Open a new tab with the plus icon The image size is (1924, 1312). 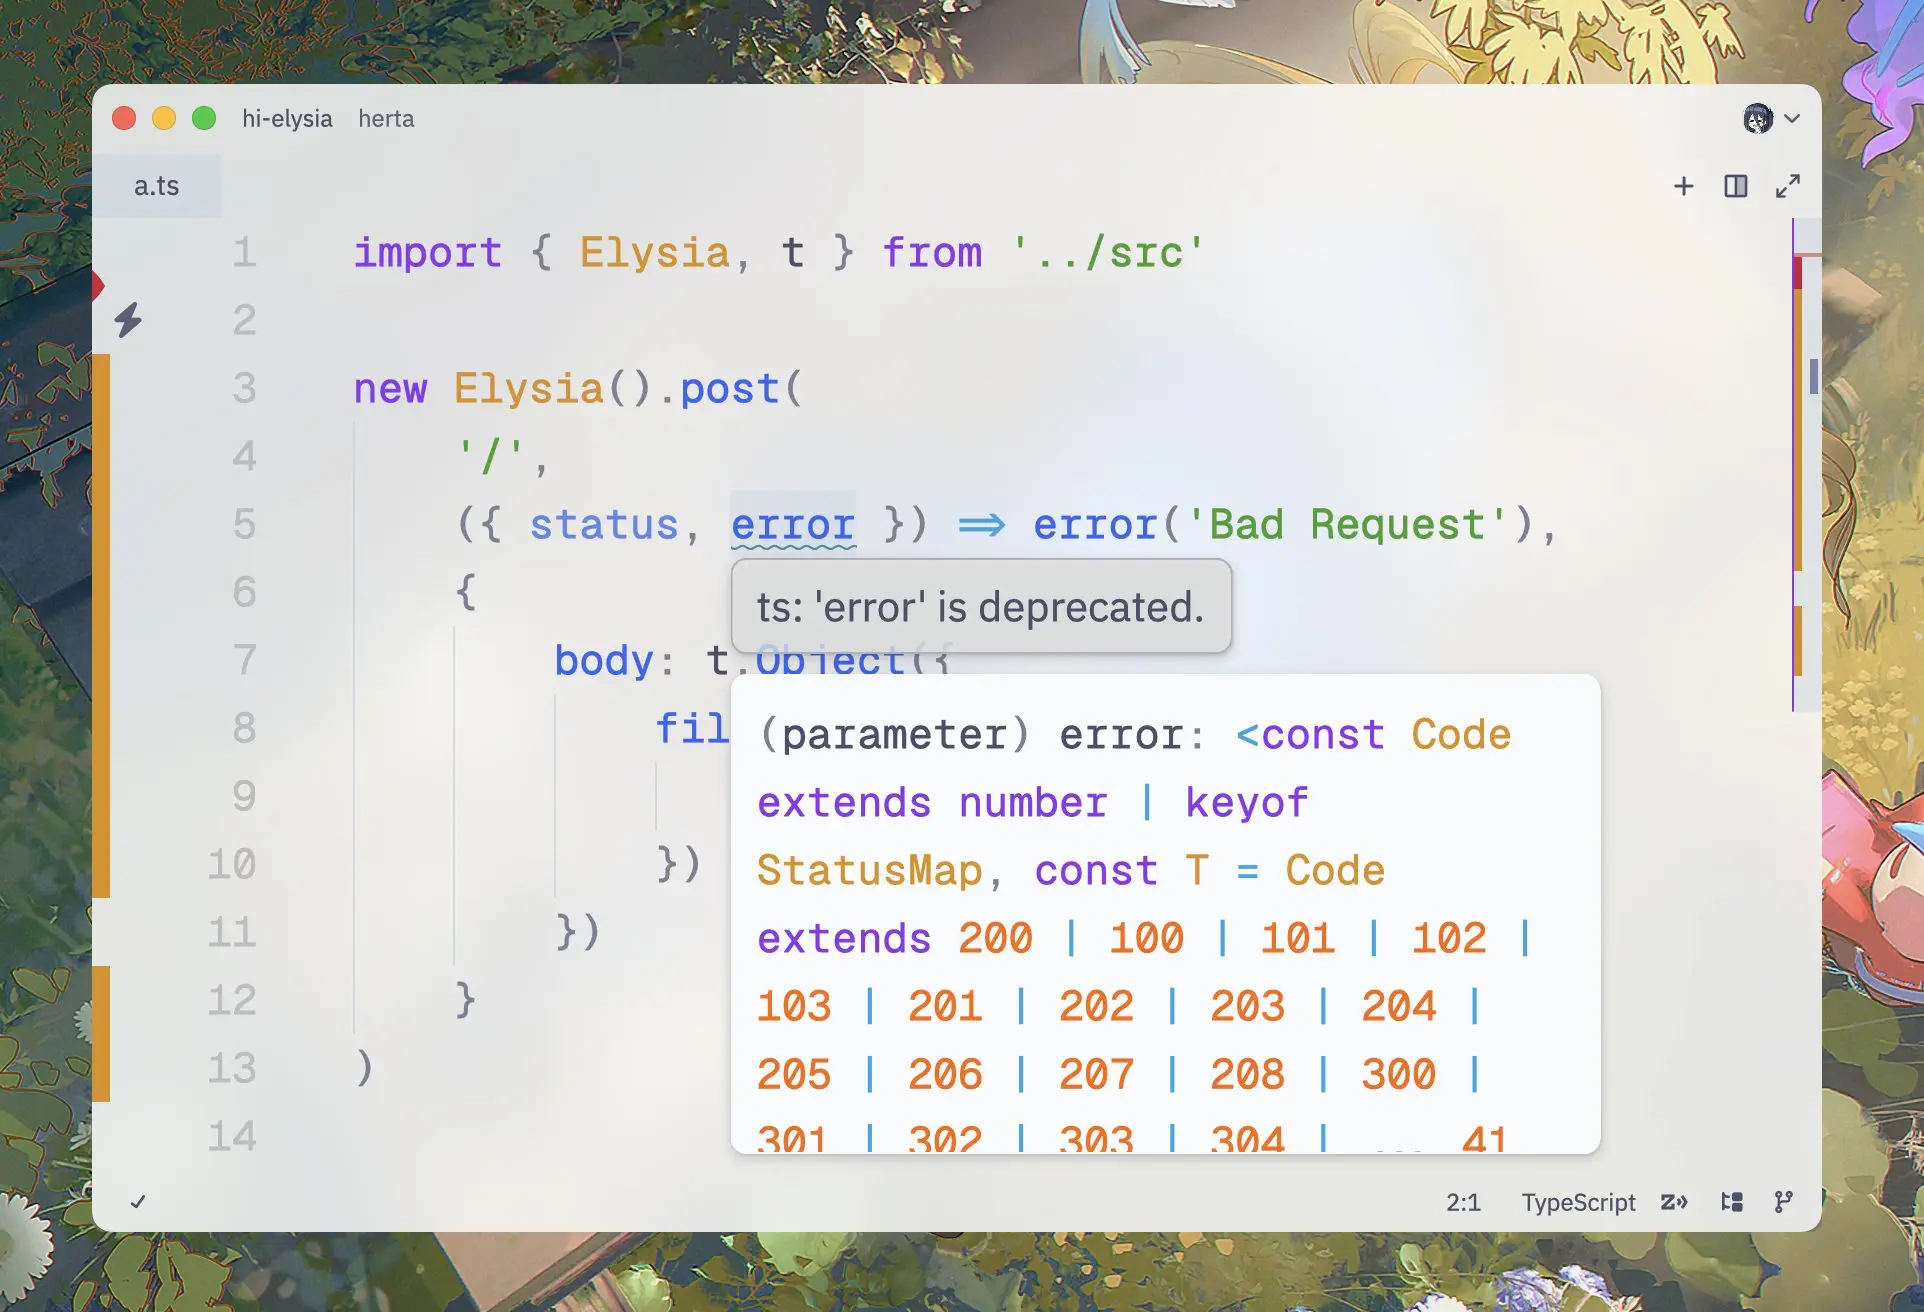(1683, 186)
